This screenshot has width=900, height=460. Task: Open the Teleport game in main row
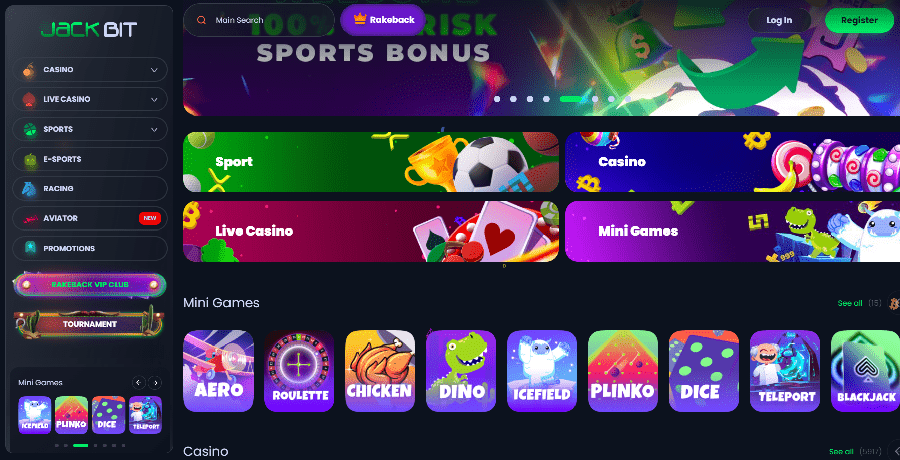[785, 371]
